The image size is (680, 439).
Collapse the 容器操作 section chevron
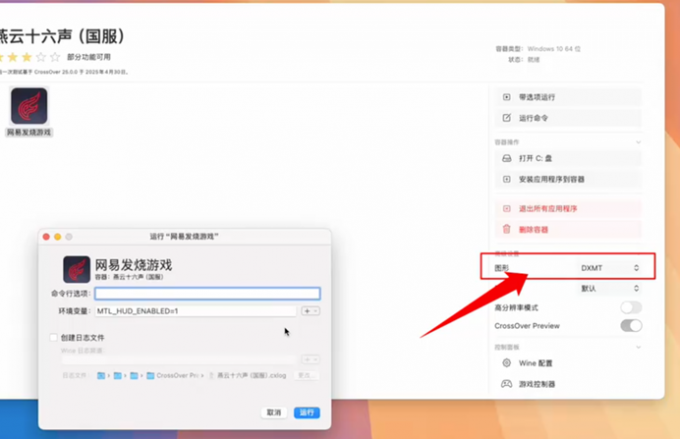click(x=638, y=142)
